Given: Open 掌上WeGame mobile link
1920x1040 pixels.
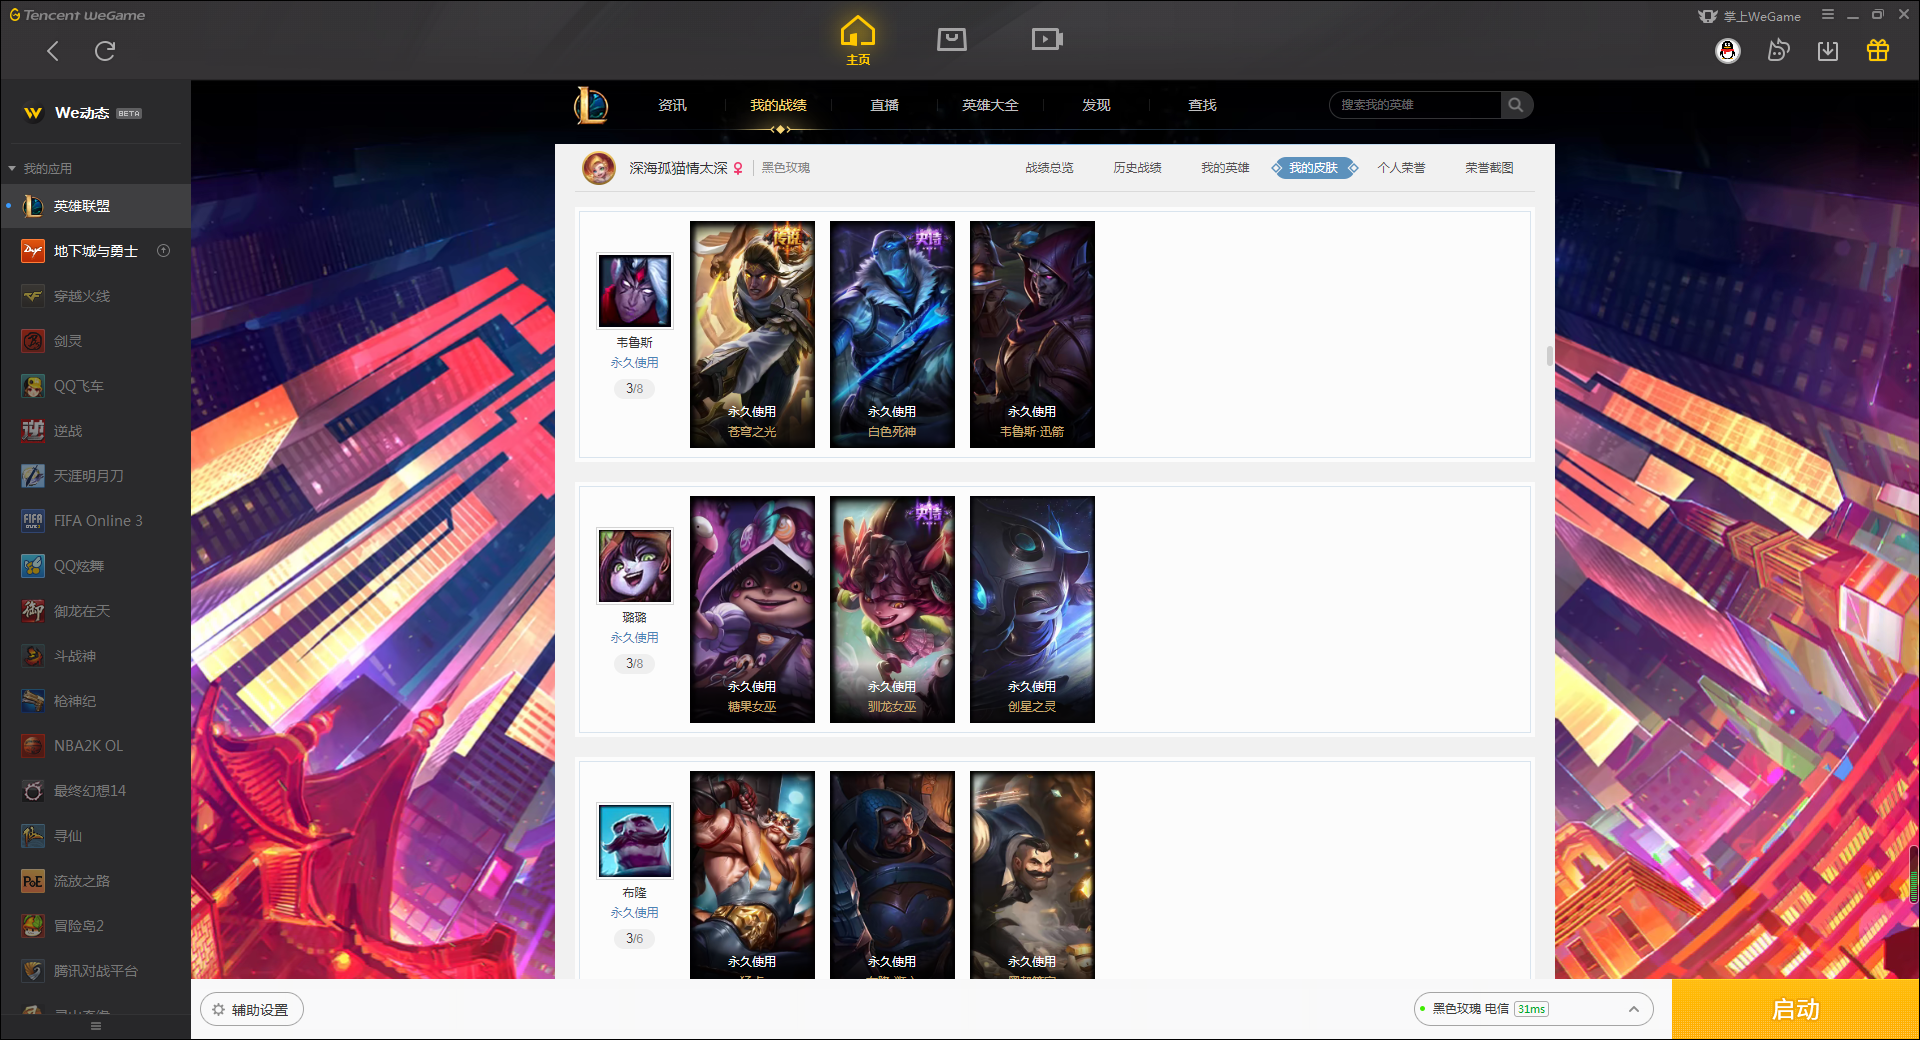Looking at the screenshot, I should click(x=1750, y=16).
